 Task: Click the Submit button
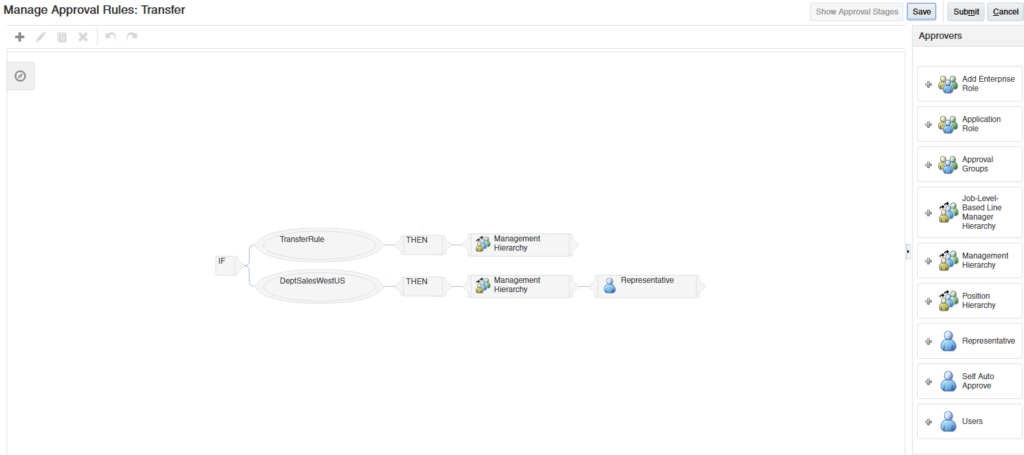[966, 12]
